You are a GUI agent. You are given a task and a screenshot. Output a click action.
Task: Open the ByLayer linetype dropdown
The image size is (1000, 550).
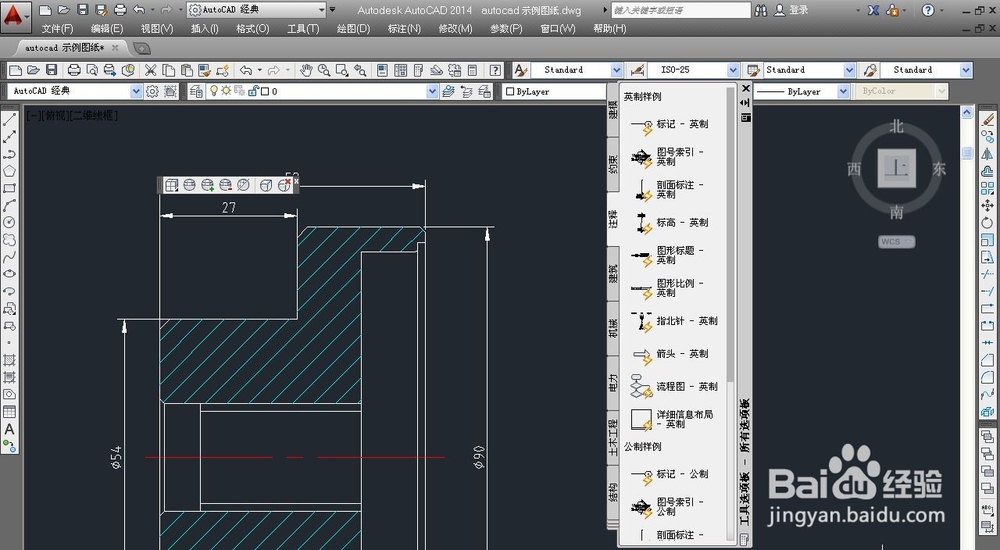843,91
